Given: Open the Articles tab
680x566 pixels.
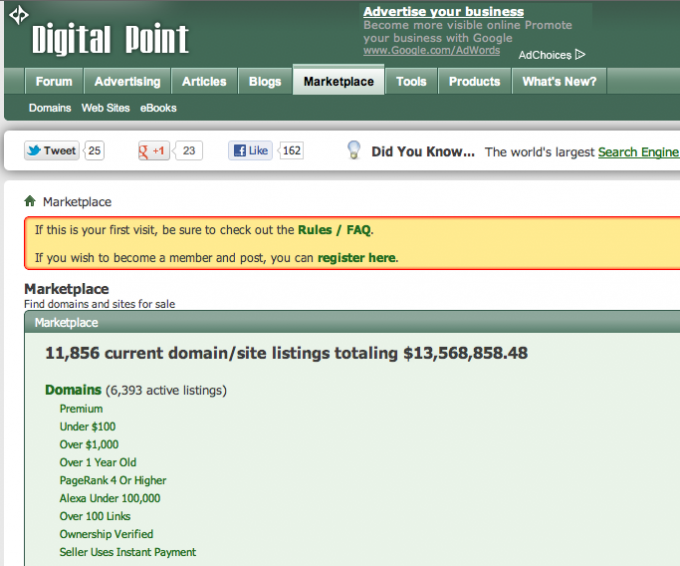Looking at the screenshot, I should coord(204,82).
